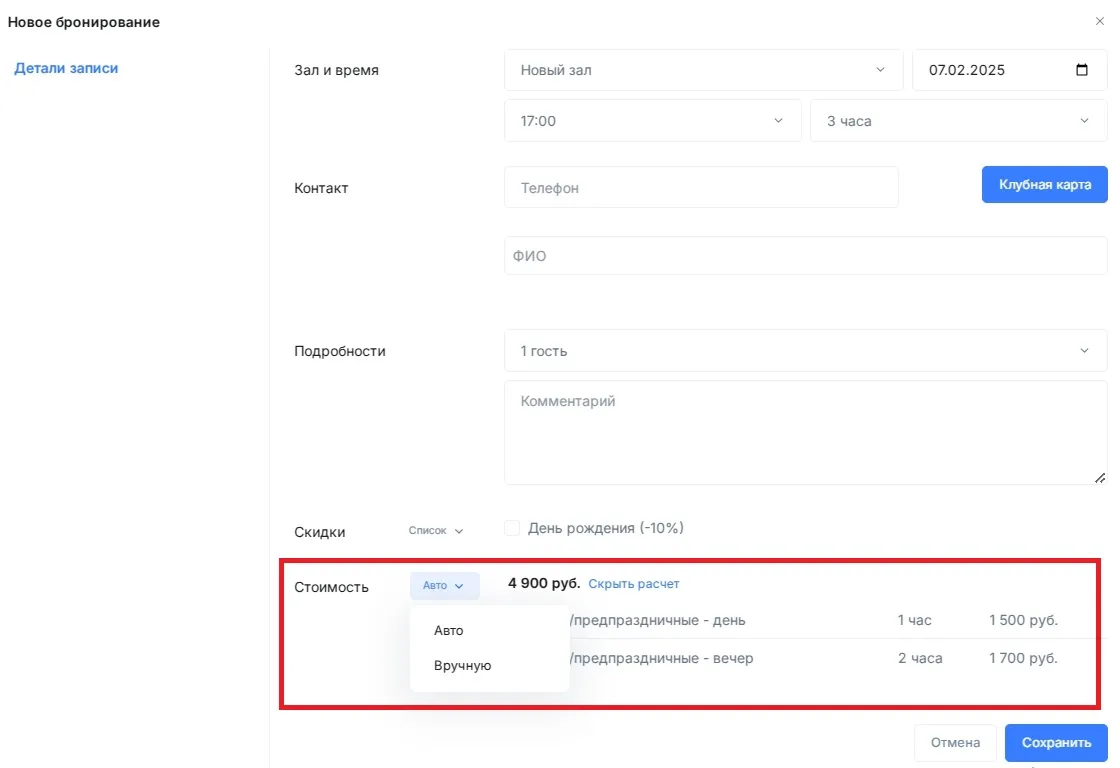The image size is (1120, 768).
Task: Choose Вручную from the cost menu
Action: pyautogui.click(x=462, y=666)
